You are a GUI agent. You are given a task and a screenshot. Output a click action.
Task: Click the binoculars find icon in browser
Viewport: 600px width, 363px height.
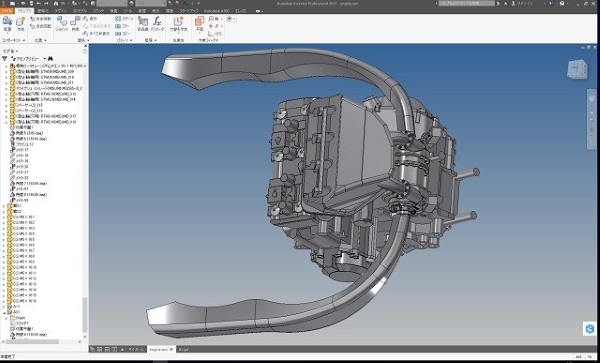50,59
